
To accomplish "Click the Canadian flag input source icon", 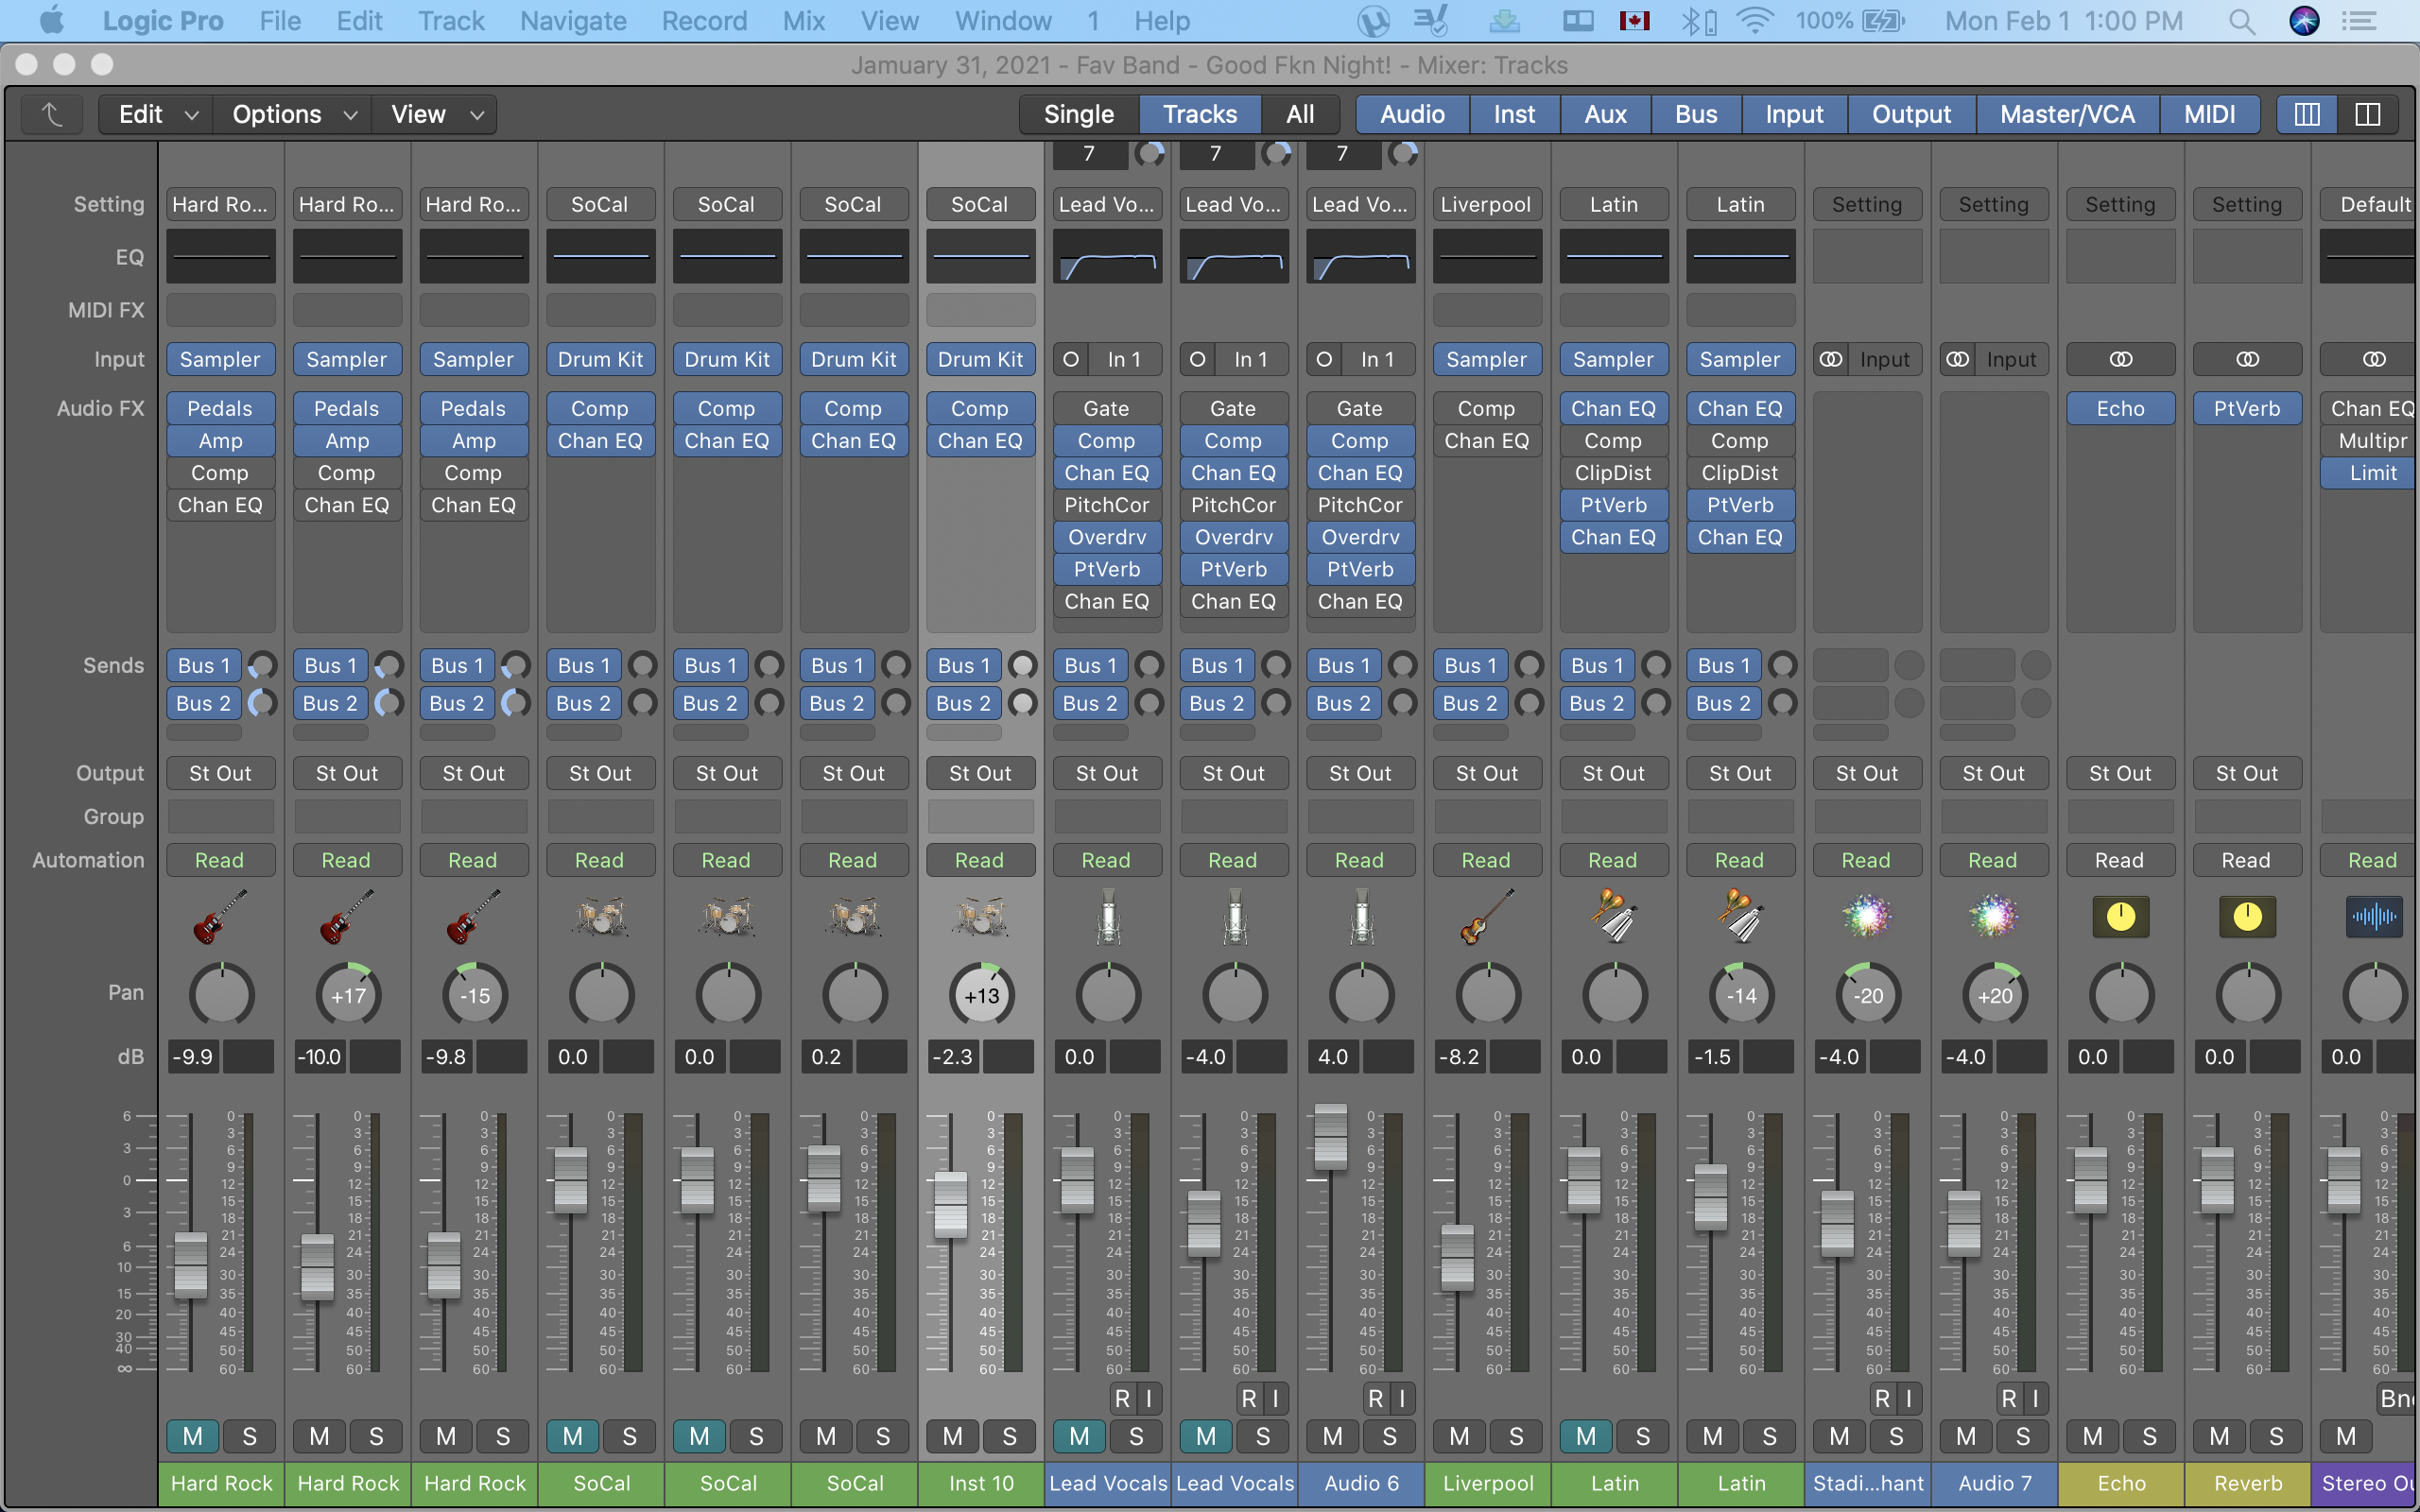I will coord(1634,21).
